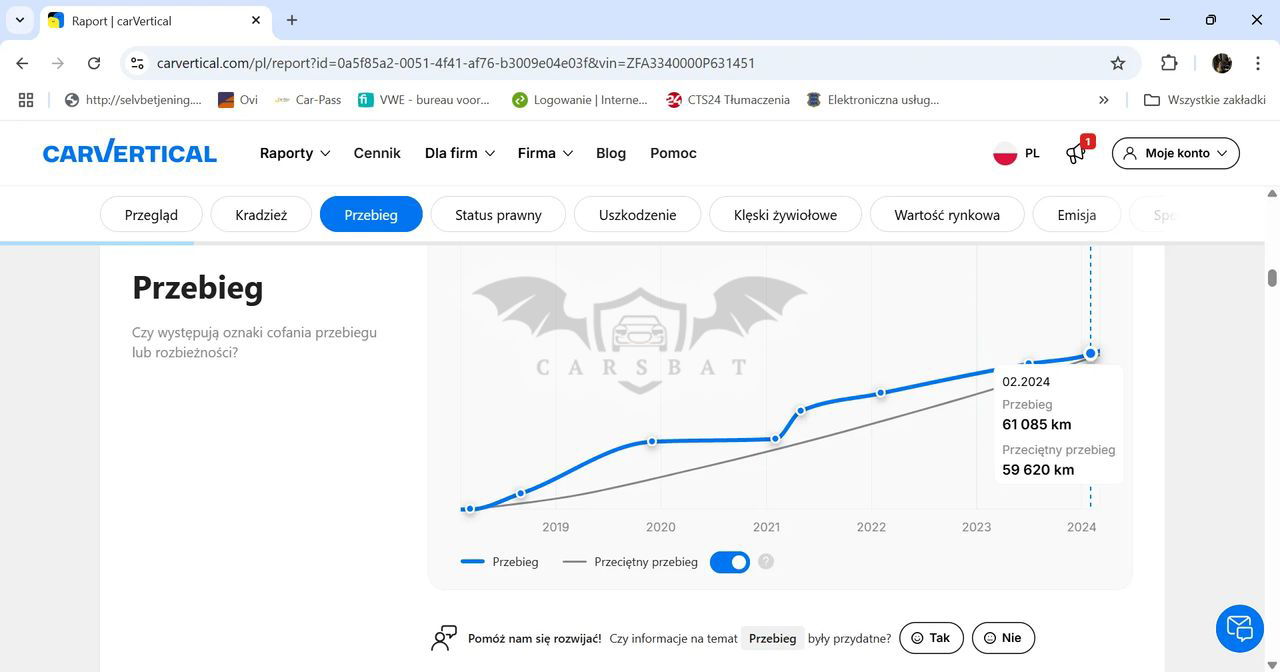1280x672 pixels.
Task: Switch to Uszkodzenie tab
Action: click(637, 215)
